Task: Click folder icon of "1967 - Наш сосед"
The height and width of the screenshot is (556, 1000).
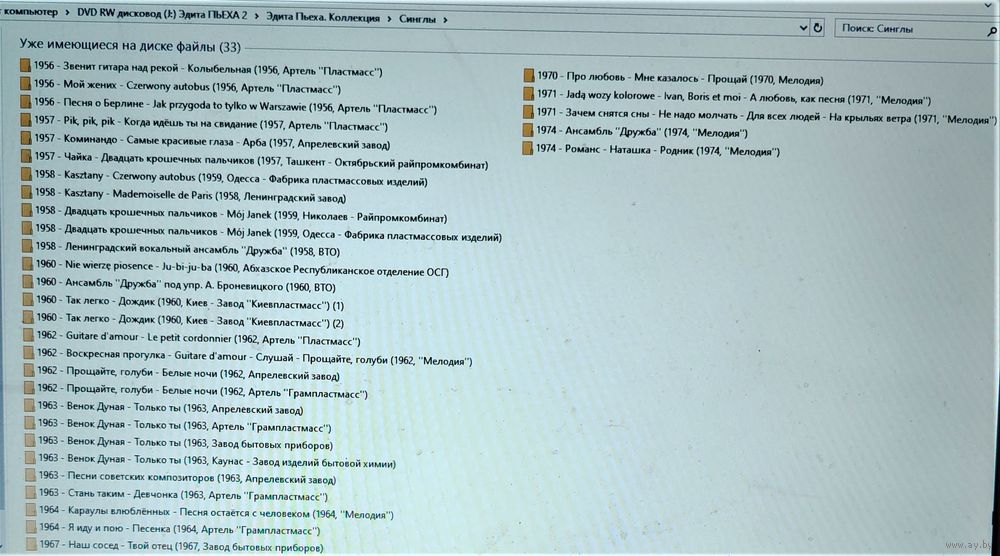Action: [31, 544]
